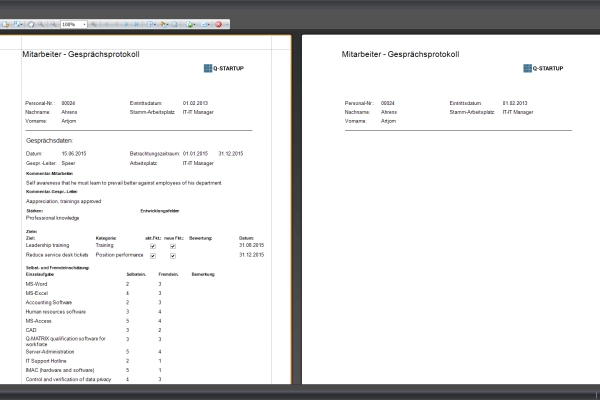600x400 pixels.
Task: Click the first page title Mitarbeiter - Gesprächsprotokoll
Action: pos(81,54)
